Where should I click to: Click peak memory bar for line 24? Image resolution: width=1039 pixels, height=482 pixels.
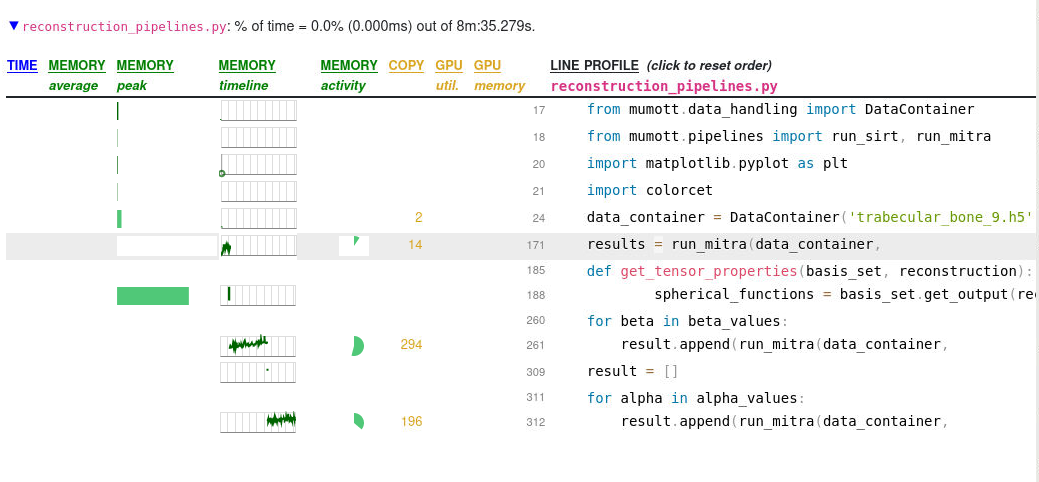(119, 219)
